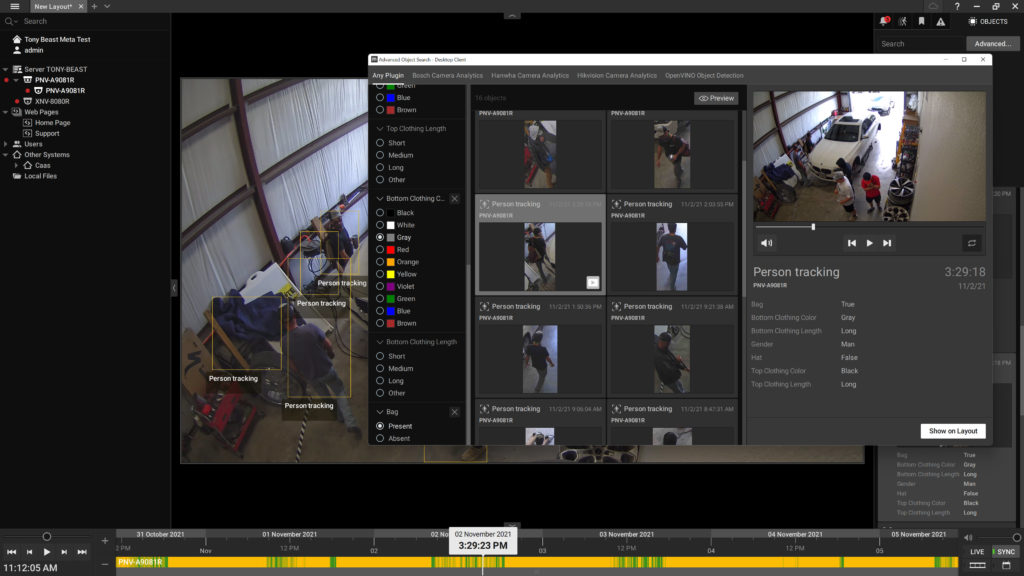Select Short top clothing length
The image size is (1024, 576).
[x=380, y=143]
